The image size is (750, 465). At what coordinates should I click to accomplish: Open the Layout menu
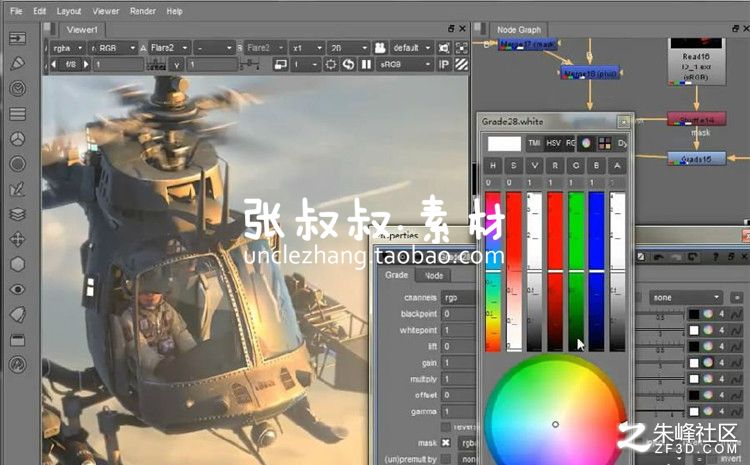click(69, 11)
